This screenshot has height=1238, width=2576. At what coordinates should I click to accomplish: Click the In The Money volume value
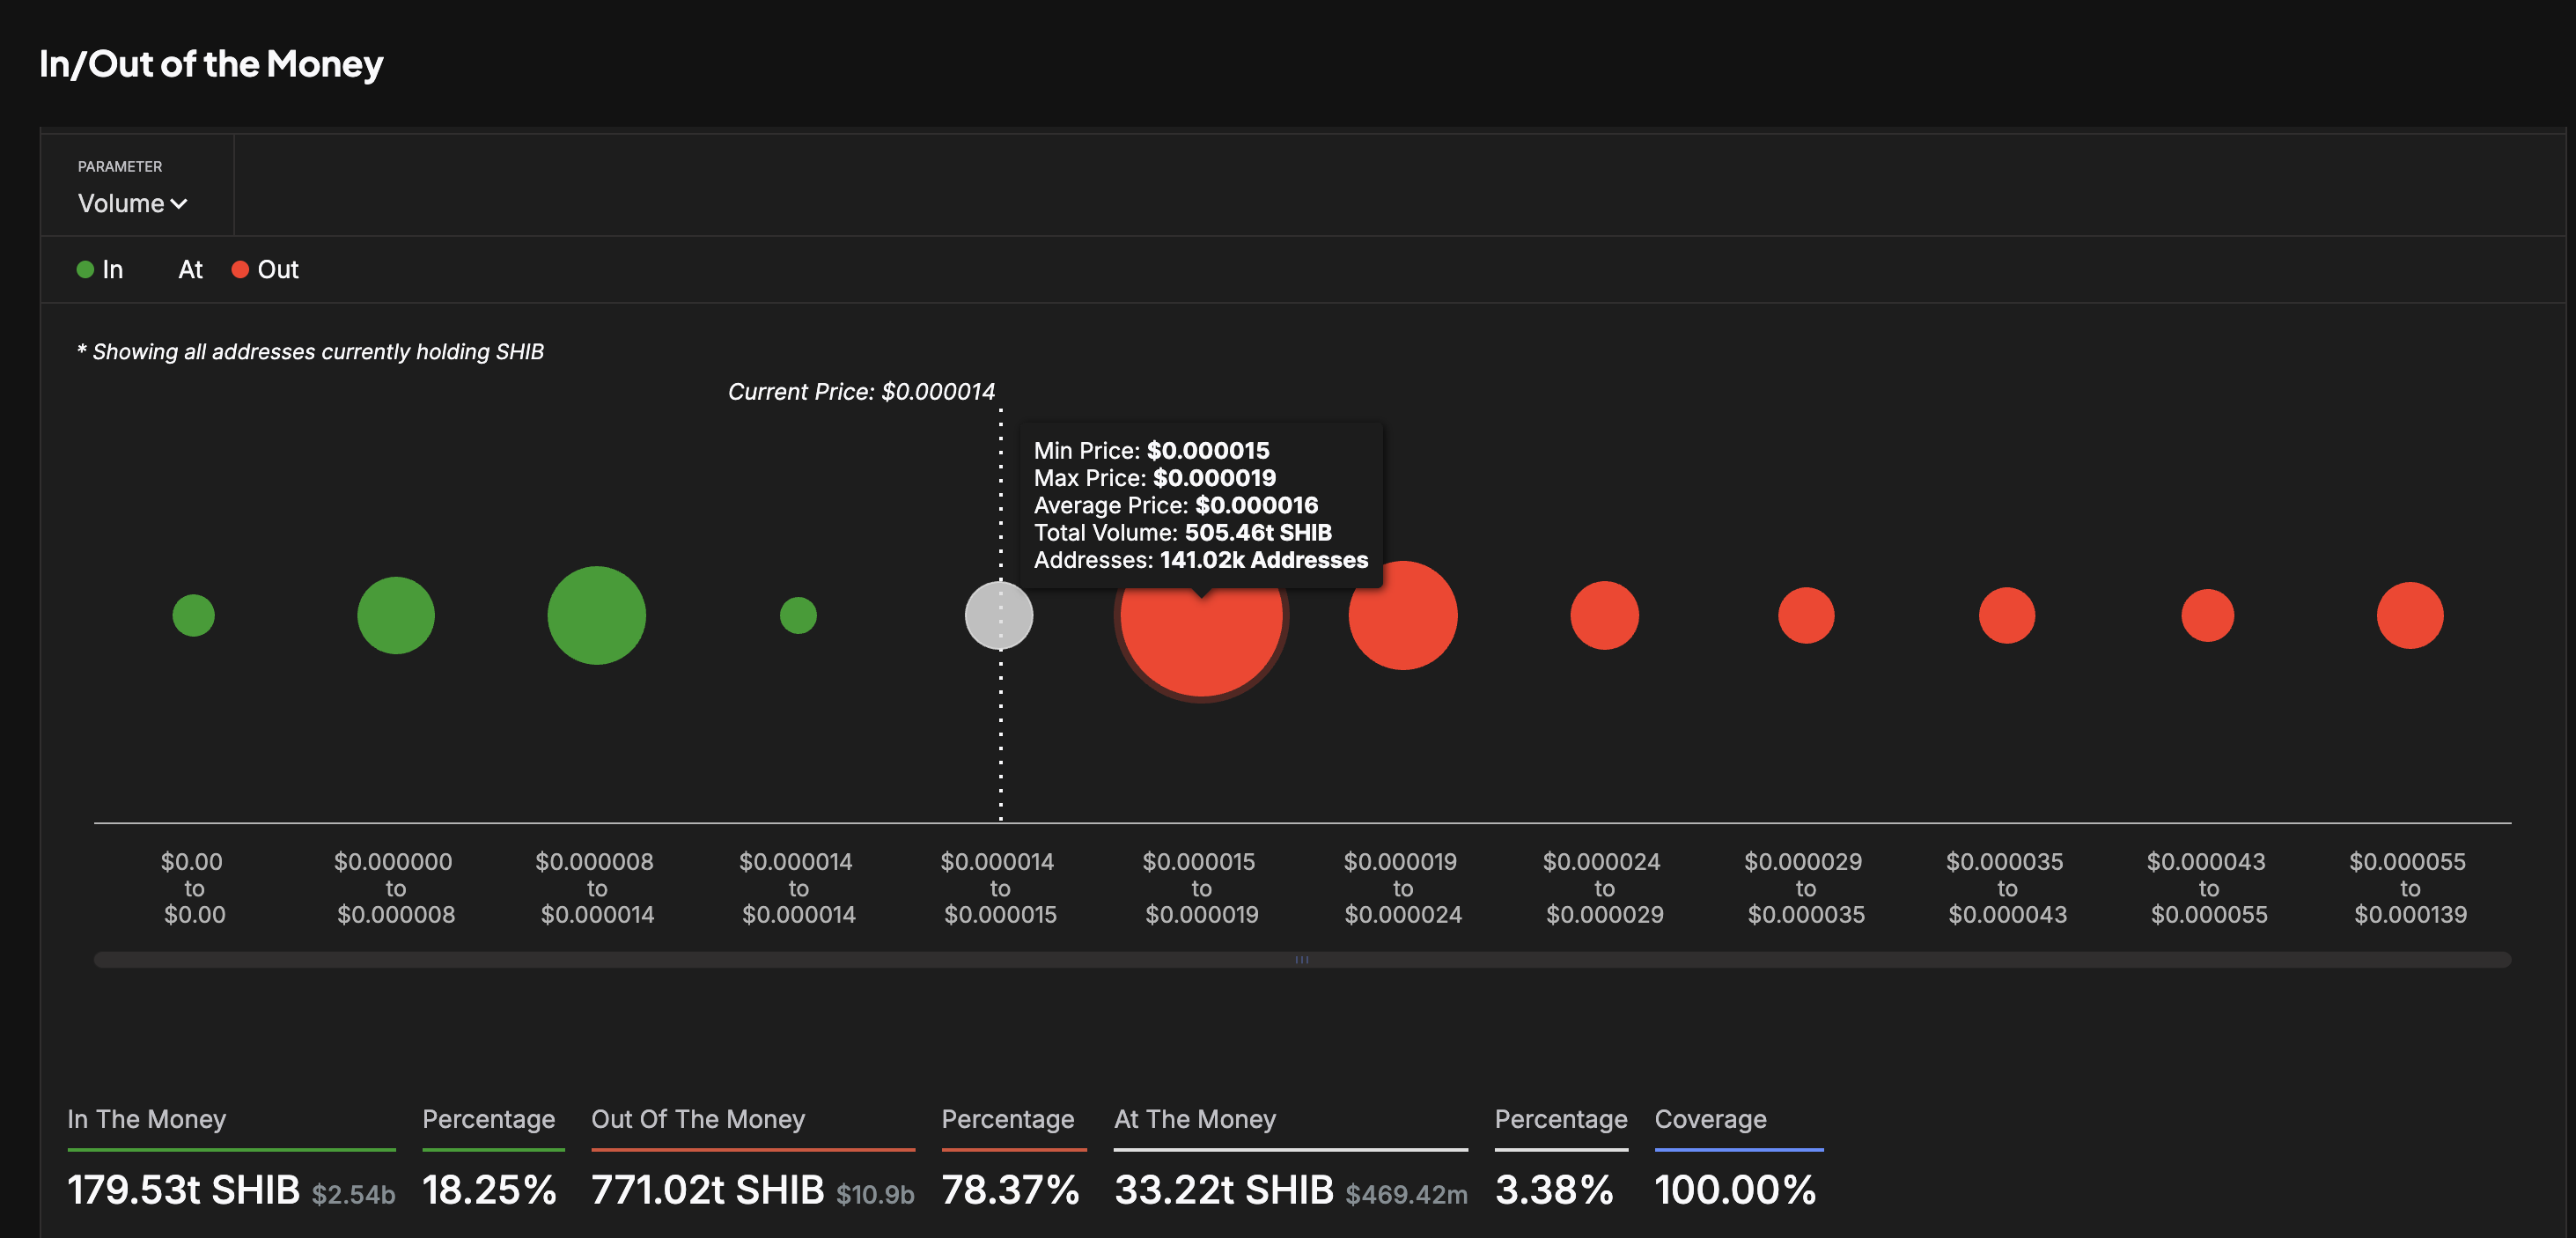tap(183, 1189)
